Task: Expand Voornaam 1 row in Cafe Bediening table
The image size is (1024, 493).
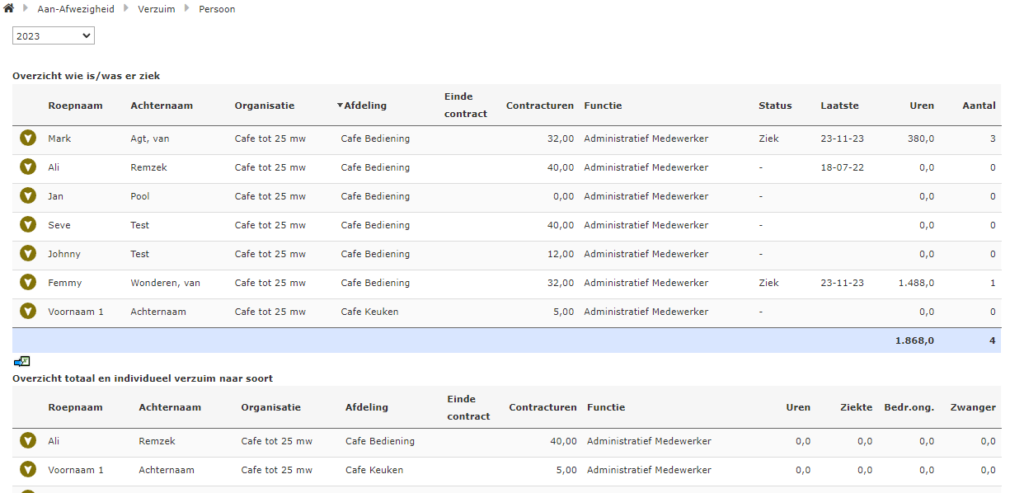Action: coord(28,312)
